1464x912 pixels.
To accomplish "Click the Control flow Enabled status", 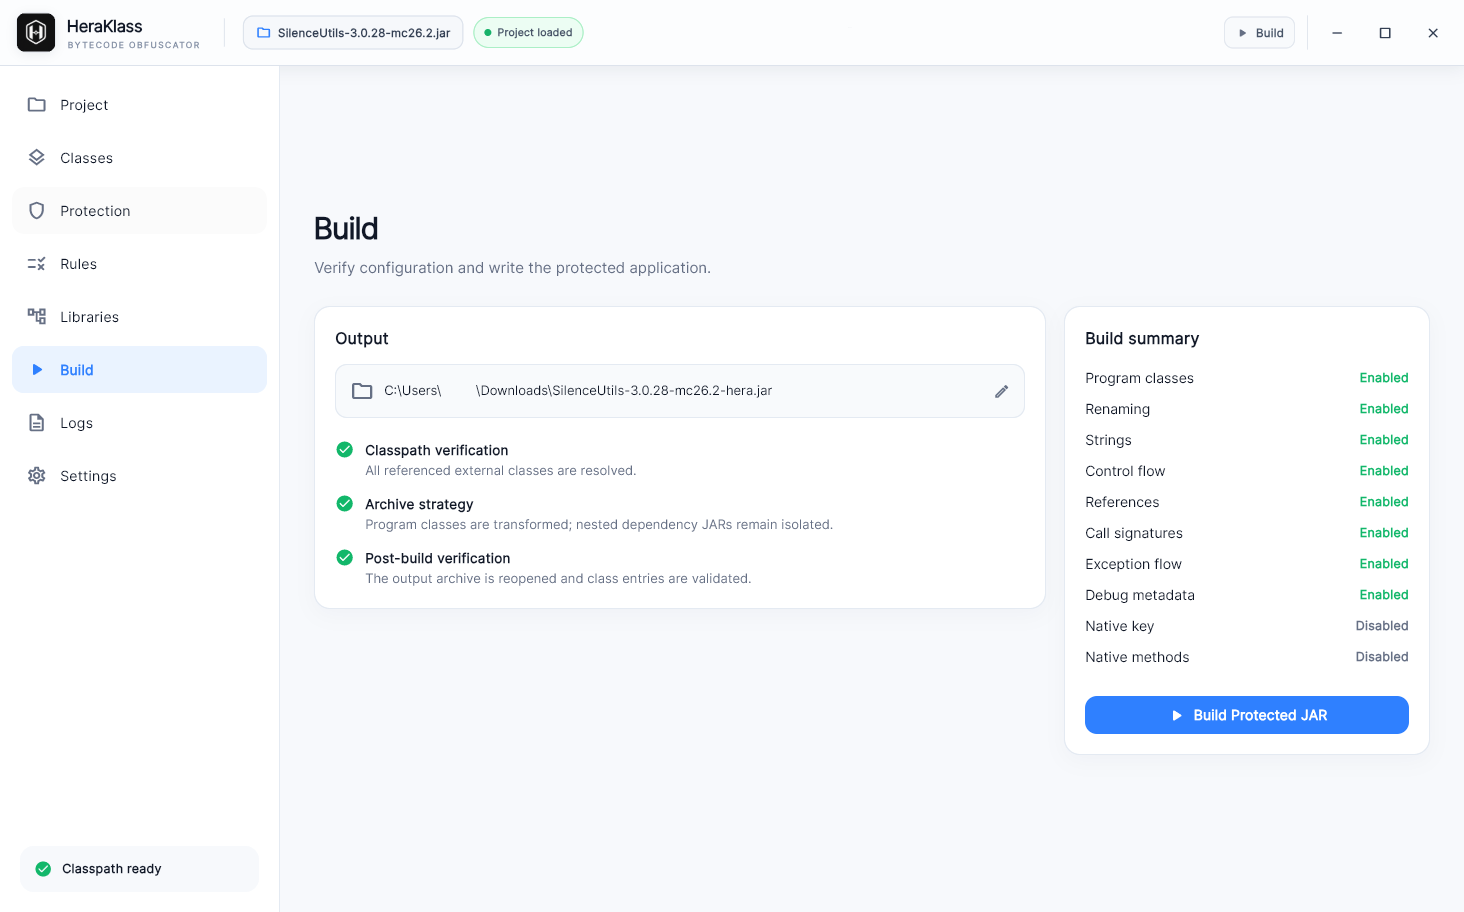I will click(1384, 471).
